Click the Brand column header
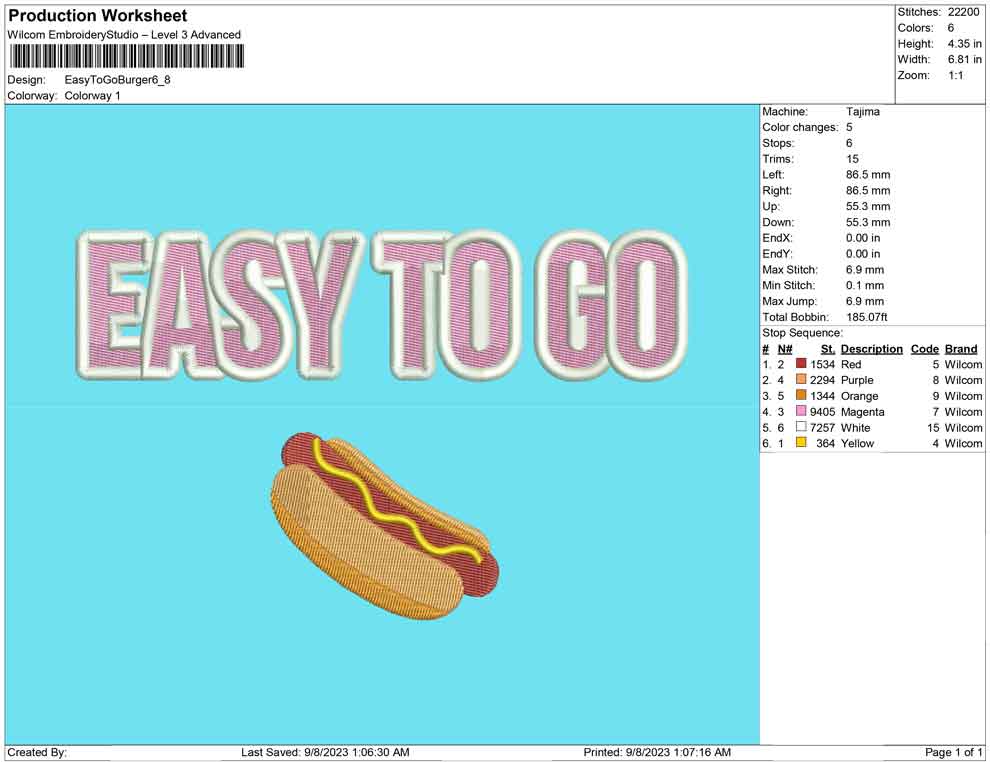 [x=960, y=348]
